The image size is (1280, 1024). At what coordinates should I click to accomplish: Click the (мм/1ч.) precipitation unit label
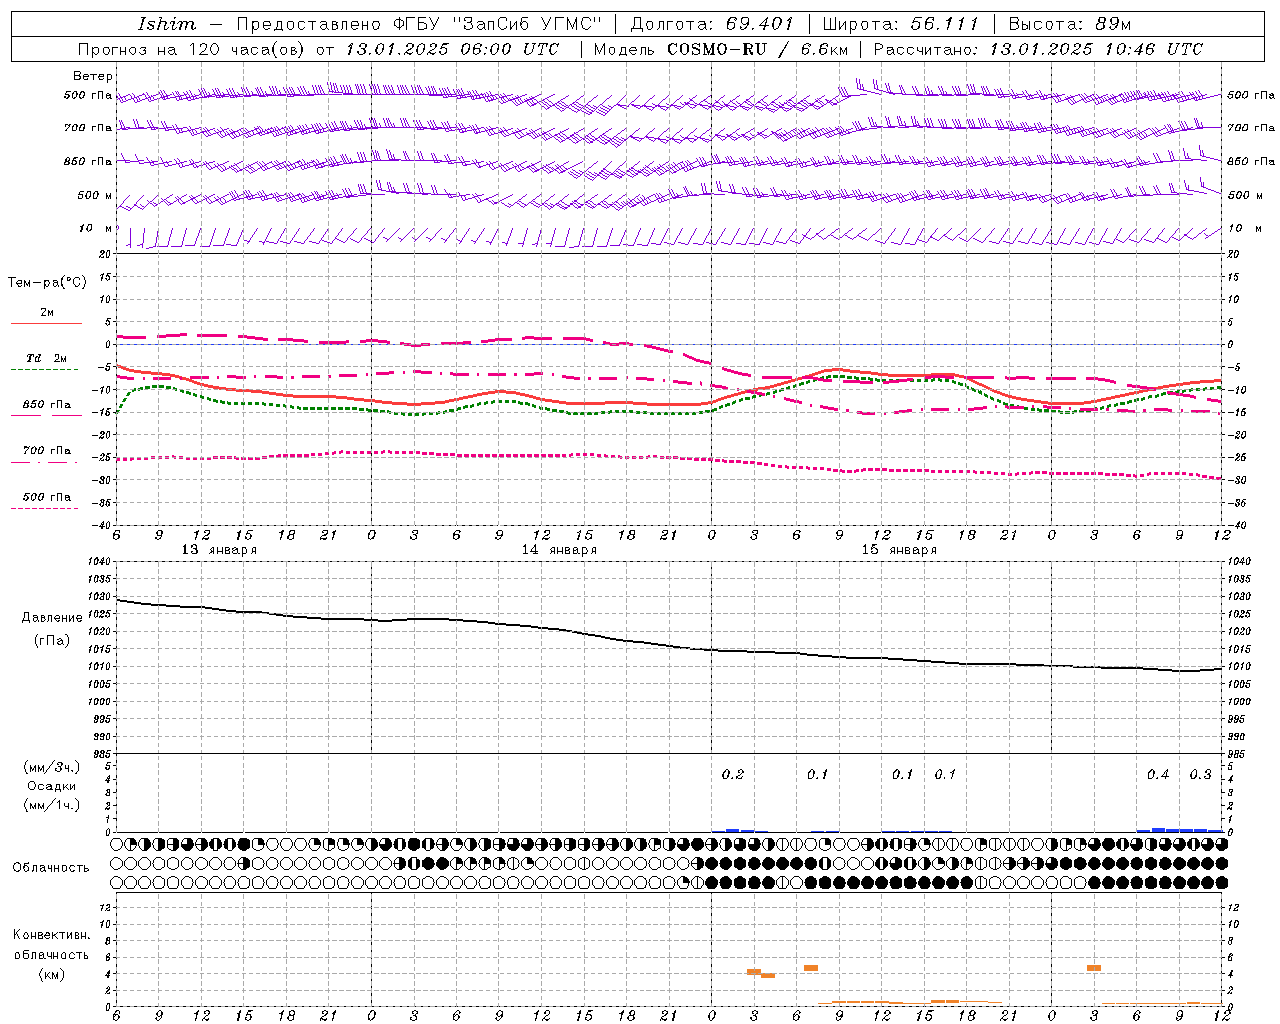(x=51, y=805)
